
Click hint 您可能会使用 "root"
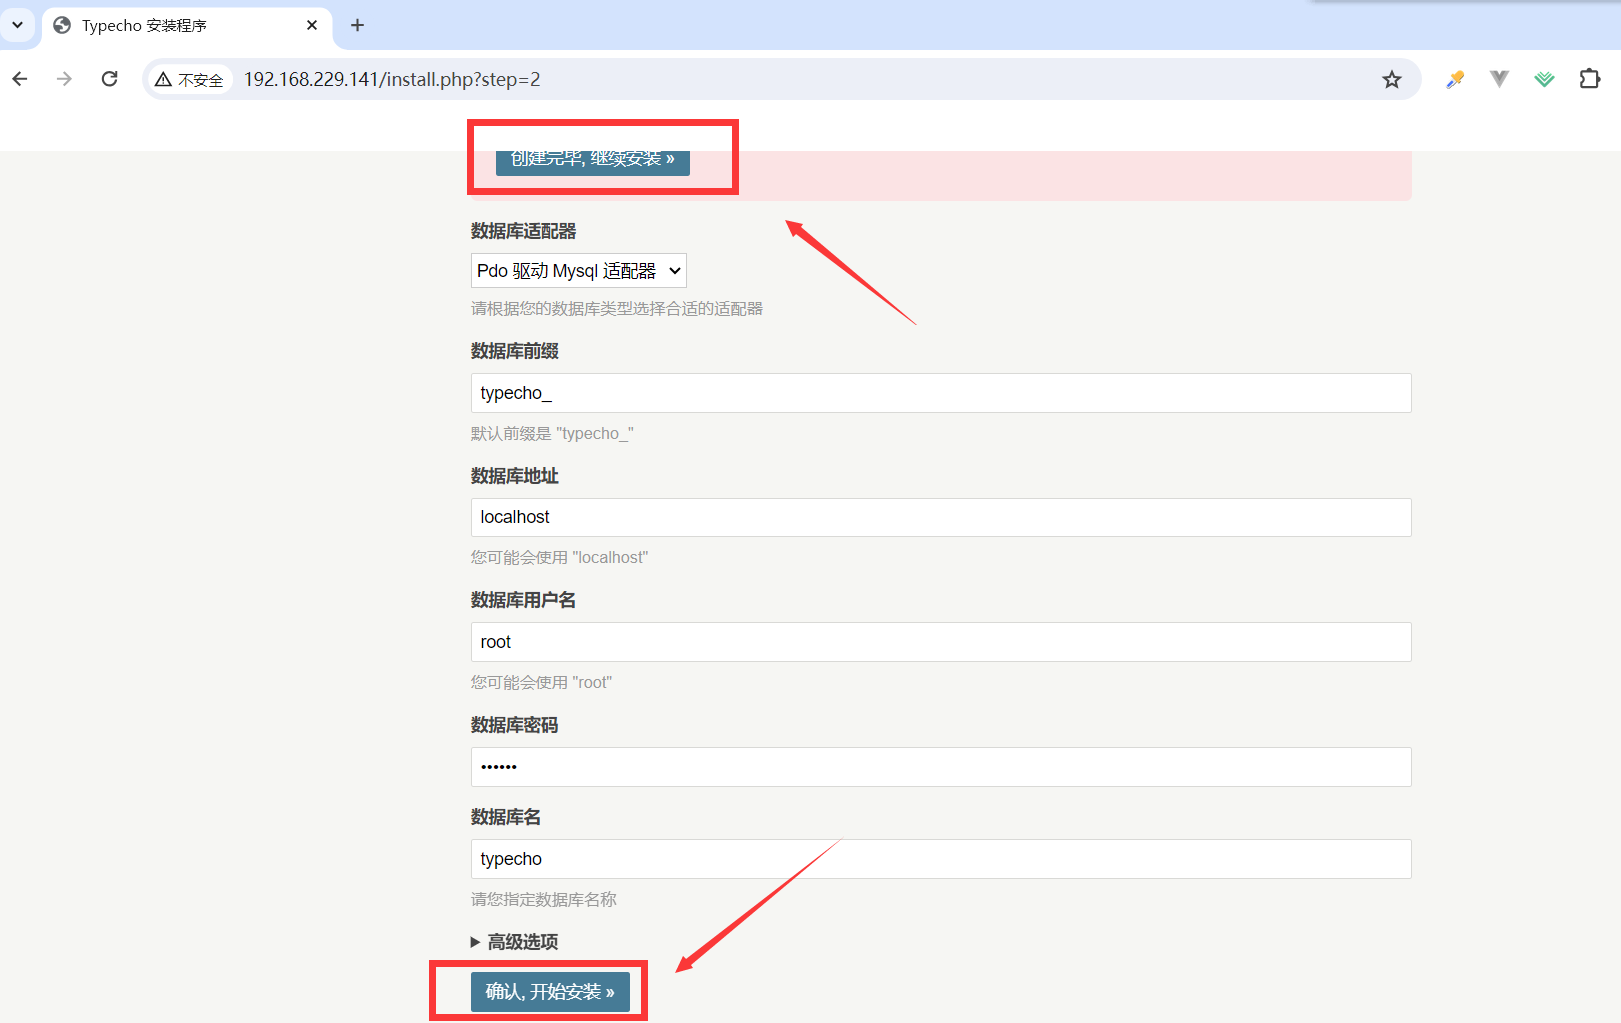(541, 682)
